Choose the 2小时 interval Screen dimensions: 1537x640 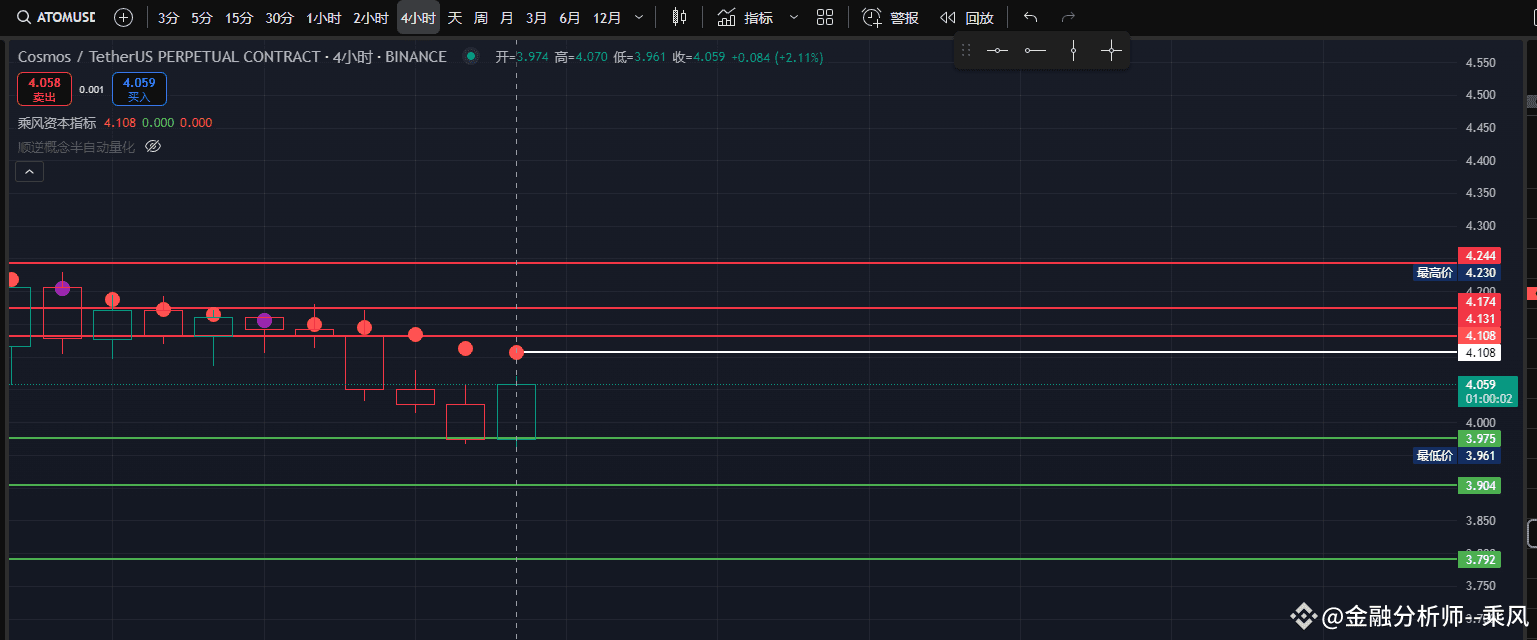tap(371, 18)
